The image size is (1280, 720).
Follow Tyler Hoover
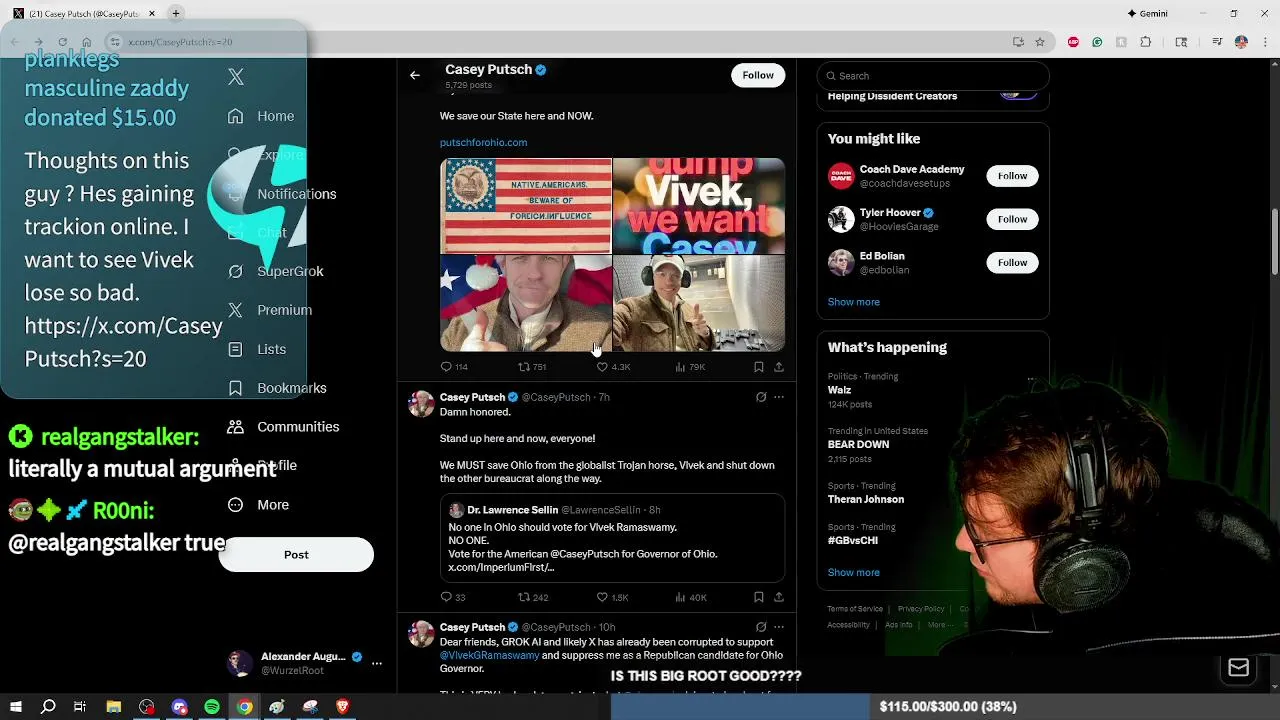(1012, 219)
